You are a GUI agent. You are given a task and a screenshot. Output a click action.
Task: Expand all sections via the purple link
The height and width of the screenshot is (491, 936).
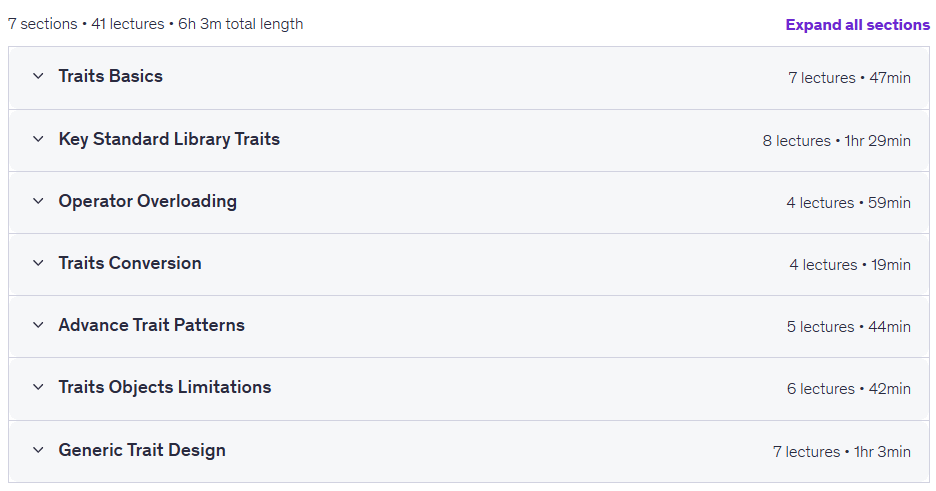point(857,24)
